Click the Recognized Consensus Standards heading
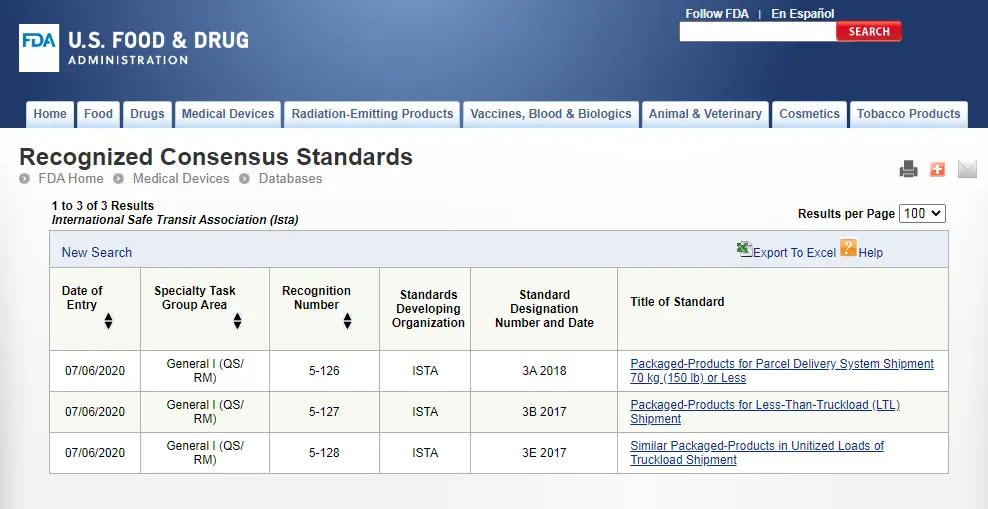 (x=216, y=156)
